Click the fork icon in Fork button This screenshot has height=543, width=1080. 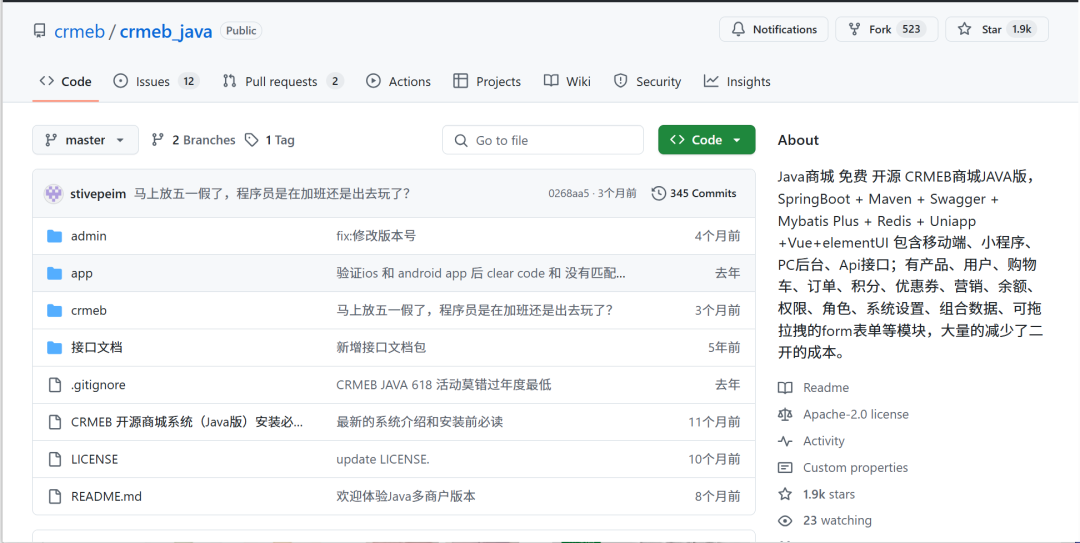coord(855,30)
